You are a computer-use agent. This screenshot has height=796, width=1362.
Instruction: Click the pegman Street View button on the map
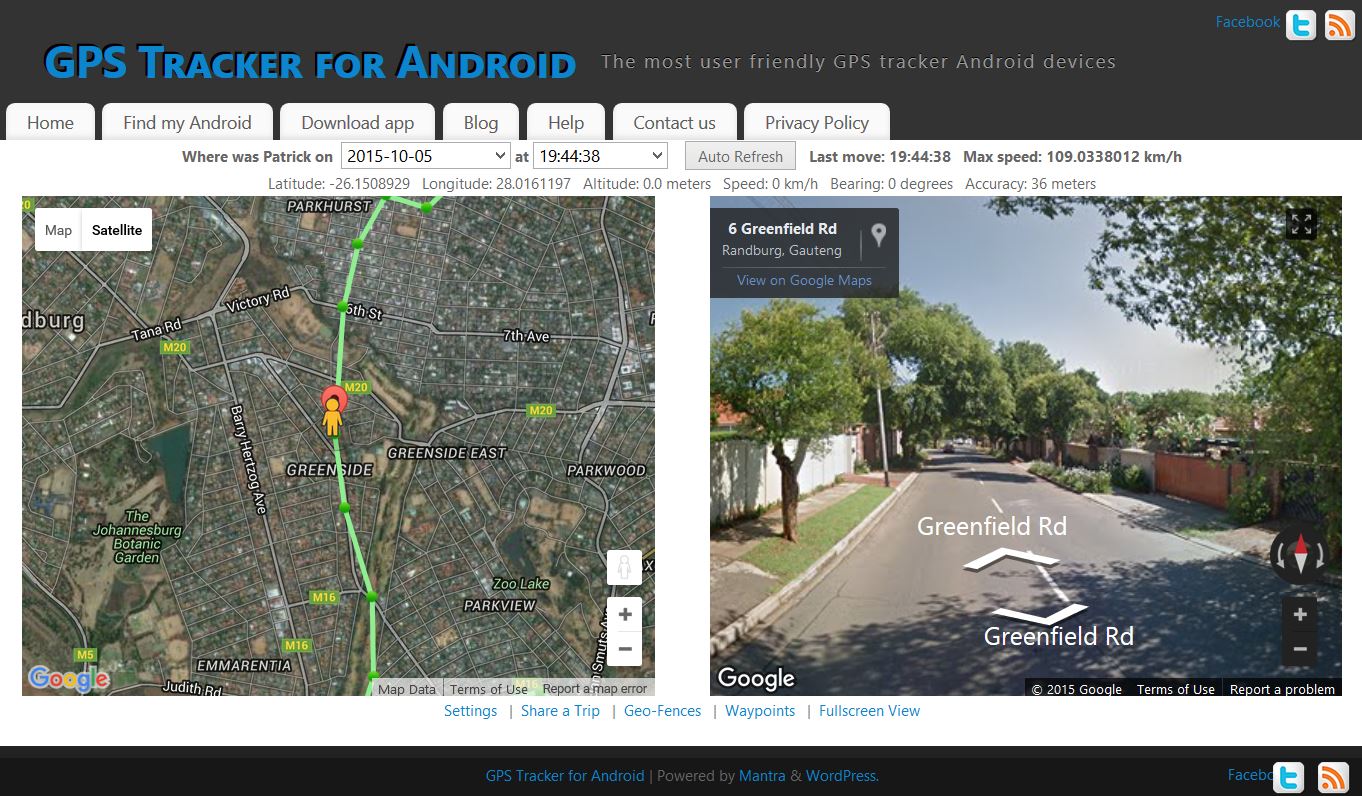624,568
